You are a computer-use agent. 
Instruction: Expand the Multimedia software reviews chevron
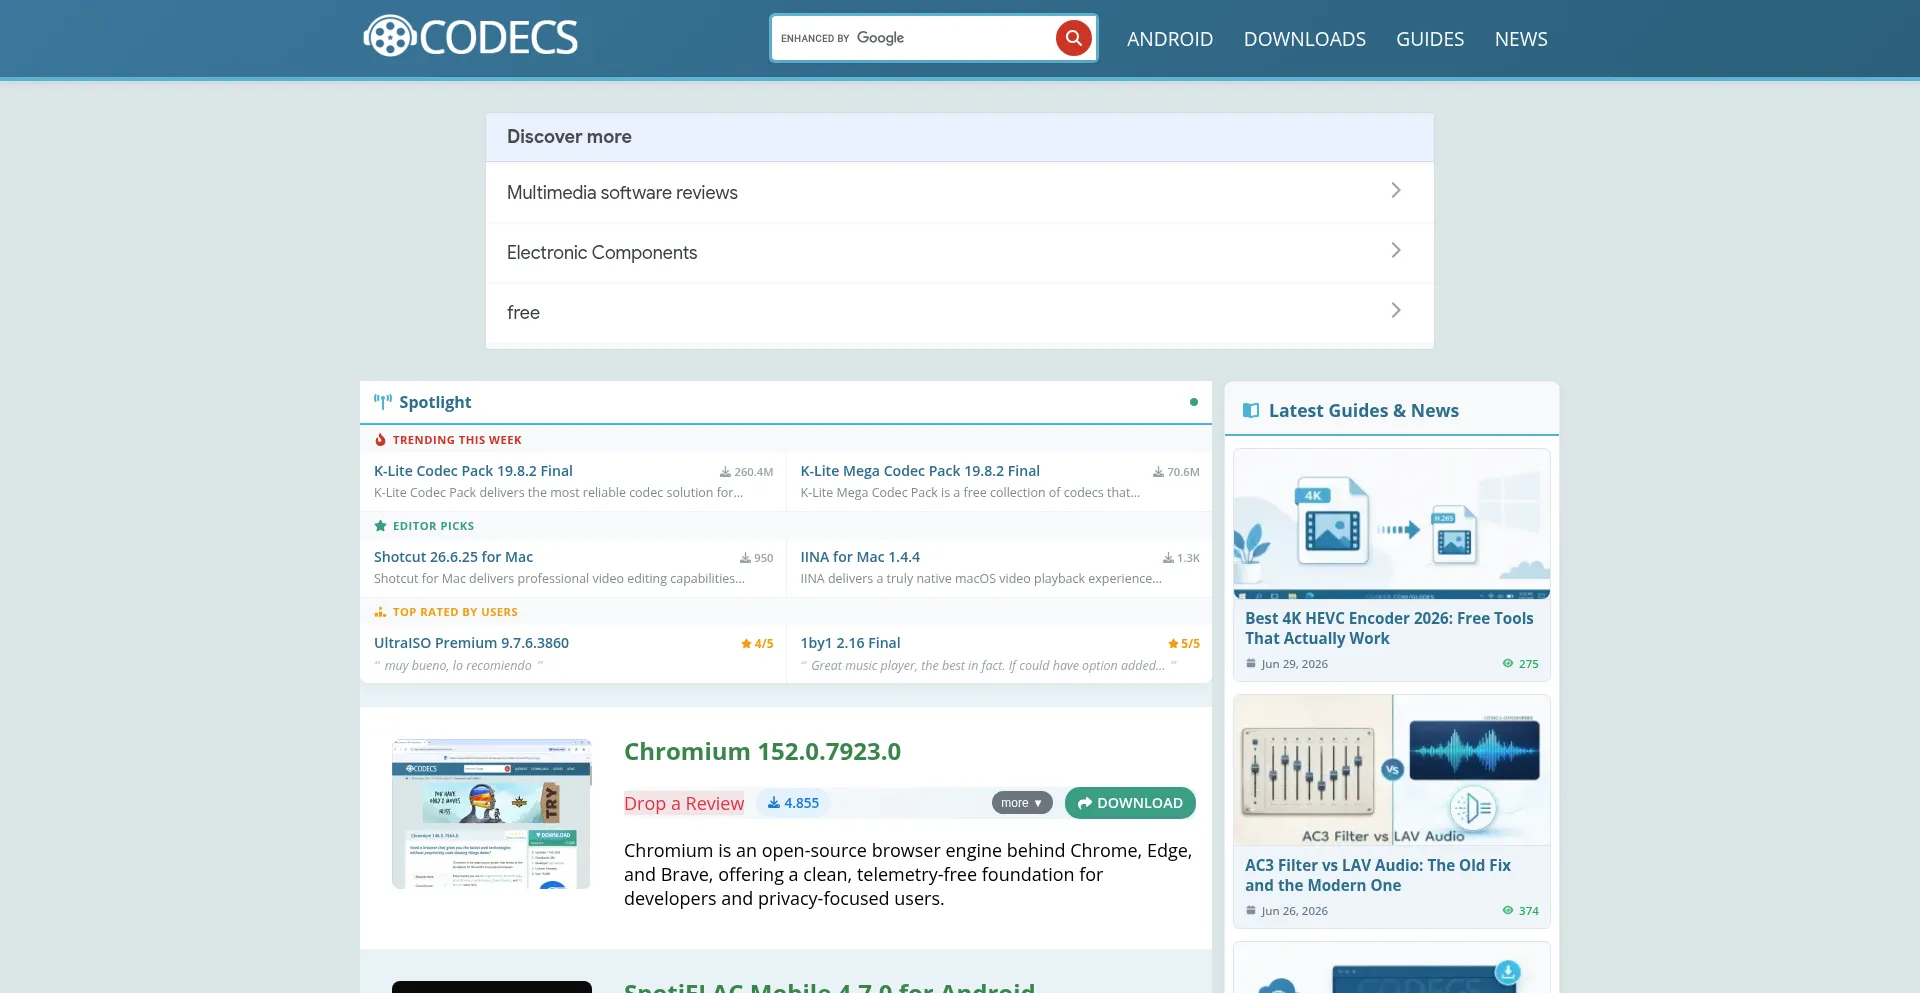1396,191
